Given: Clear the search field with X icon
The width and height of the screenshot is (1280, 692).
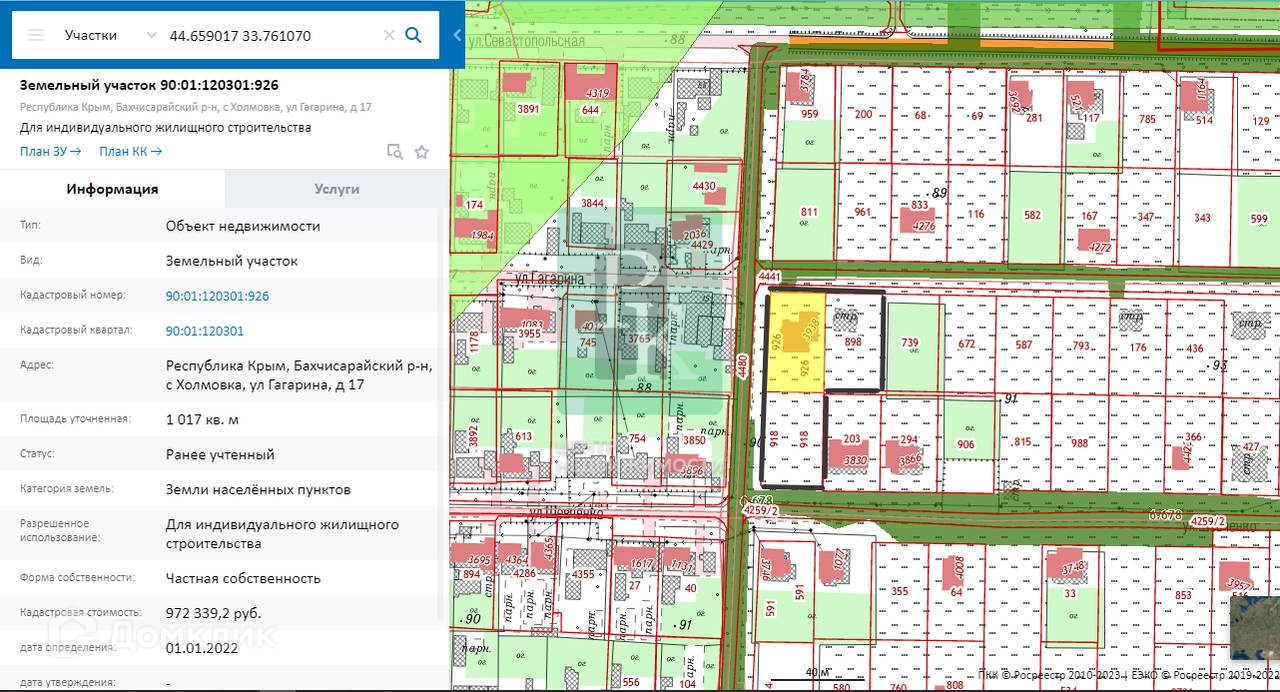Looking at the screenshot, I should pos(389,36).
